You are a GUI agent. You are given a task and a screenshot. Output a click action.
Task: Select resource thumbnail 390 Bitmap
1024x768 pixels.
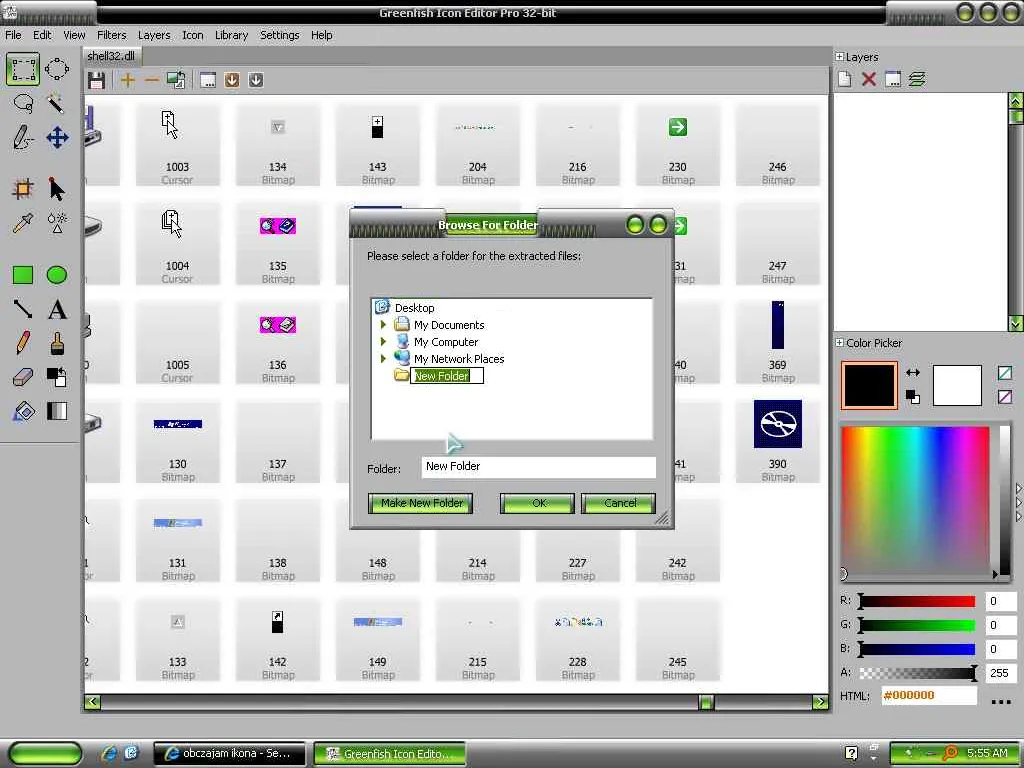(777, 440)
